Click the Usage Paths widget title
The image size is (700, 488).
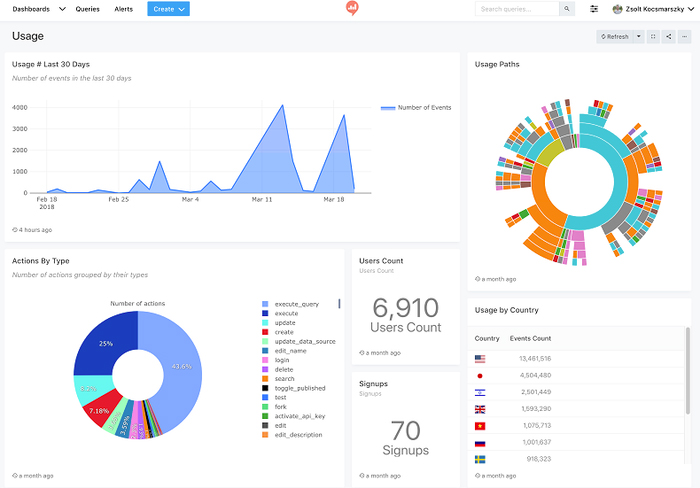tap(497, 64)
